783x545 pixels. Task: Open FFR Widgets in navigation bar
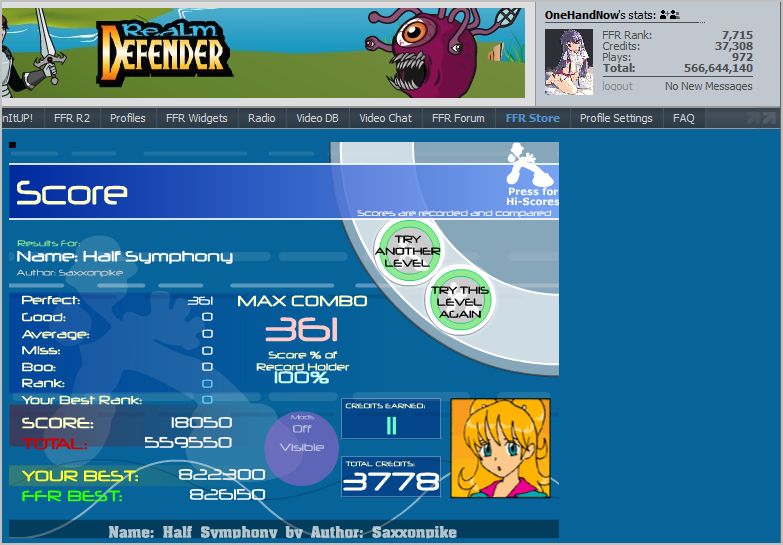[197, 118]
